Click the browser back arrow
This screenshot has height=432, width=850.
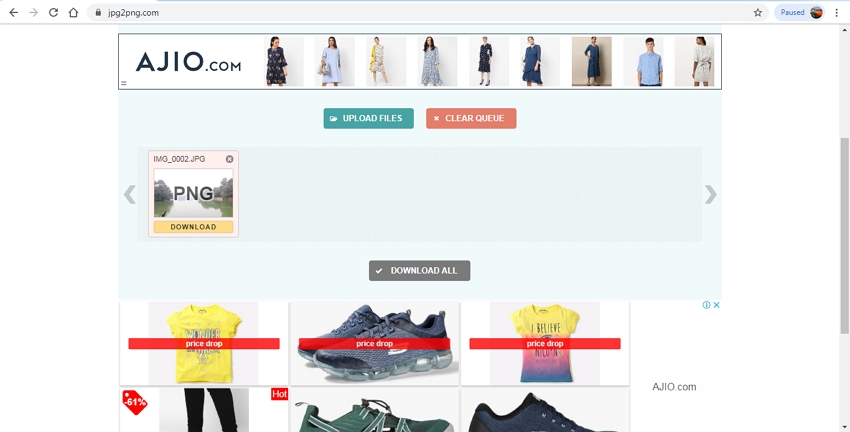(13, 13)
